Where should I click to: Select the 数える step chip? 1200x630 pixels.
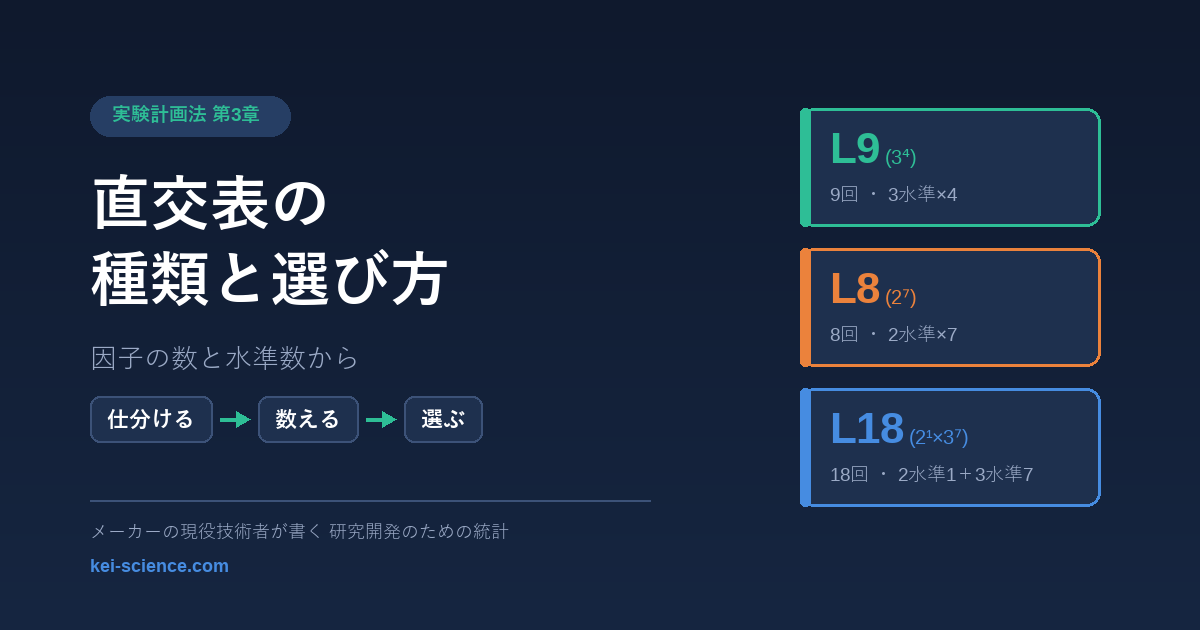point(308,419)
